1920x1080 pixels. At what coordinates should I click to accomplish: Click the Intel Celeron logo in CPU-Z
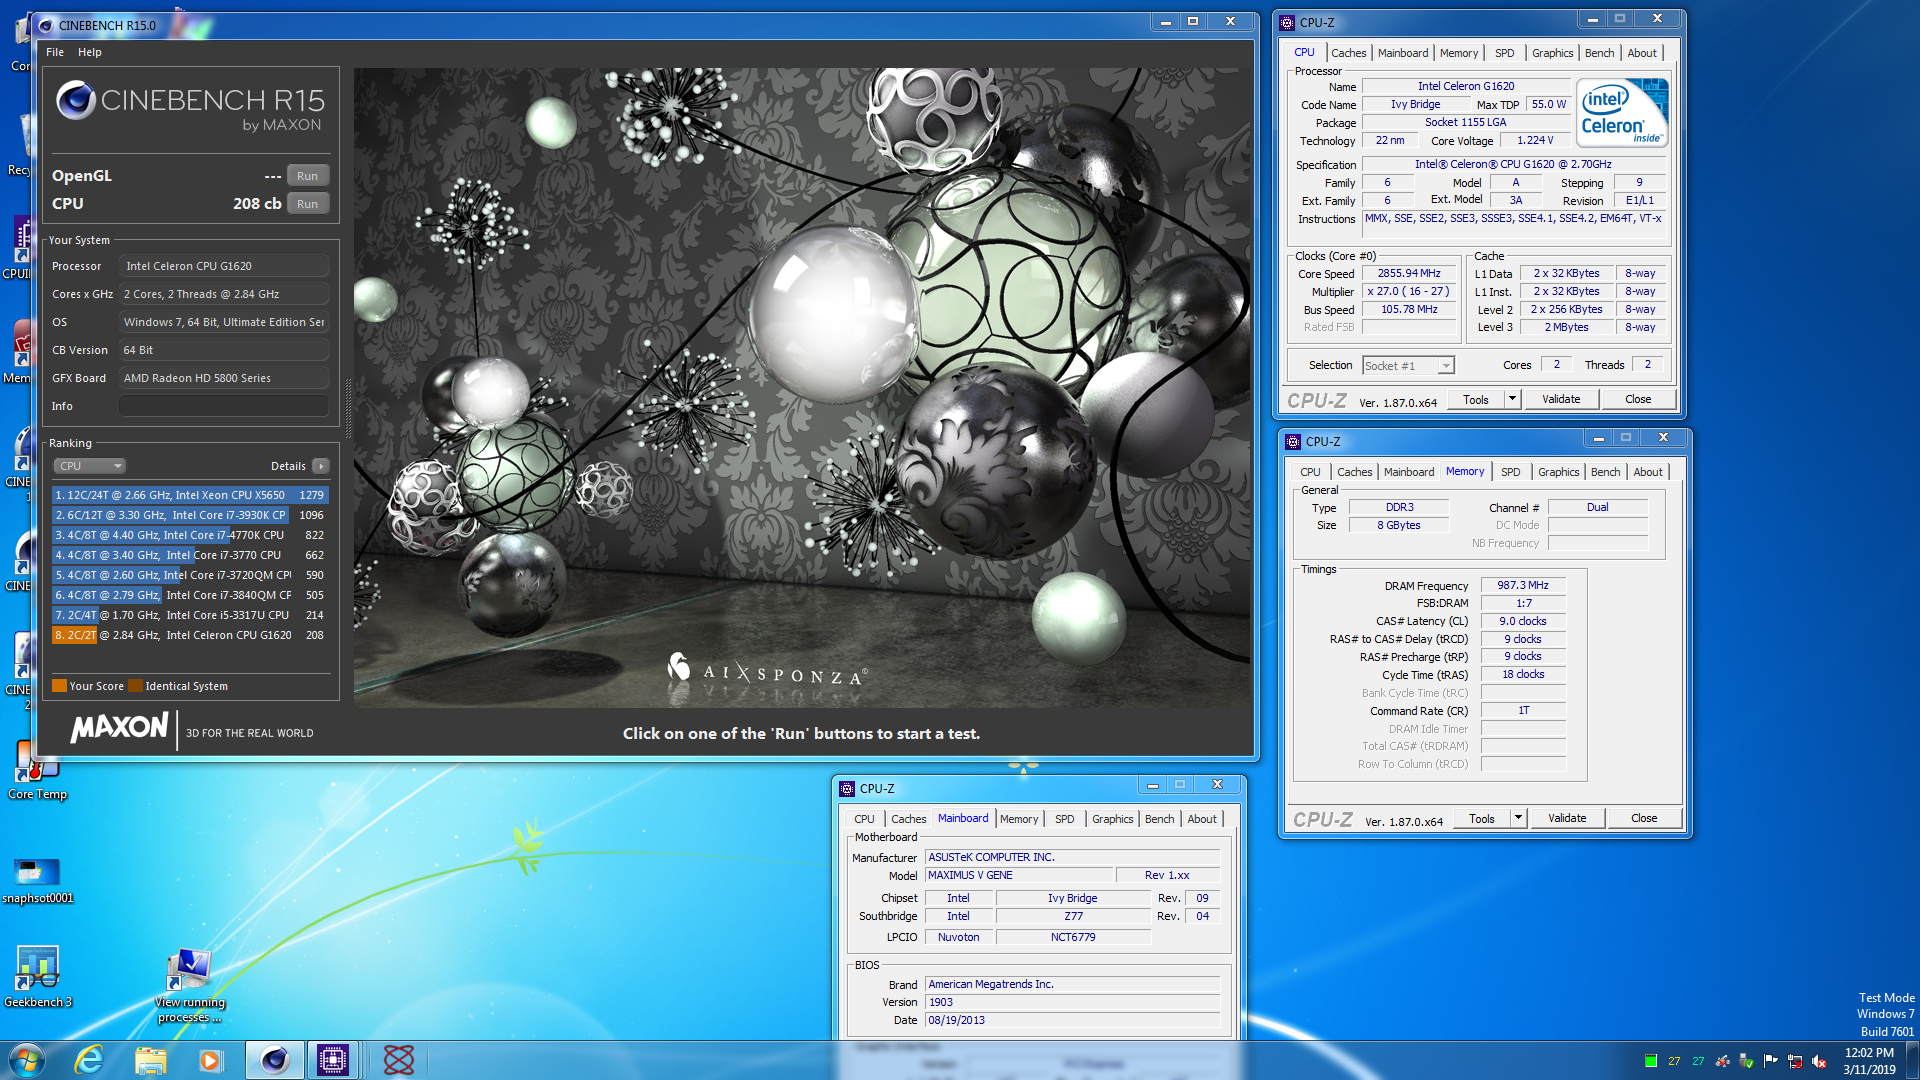(x=1622, y=113)
